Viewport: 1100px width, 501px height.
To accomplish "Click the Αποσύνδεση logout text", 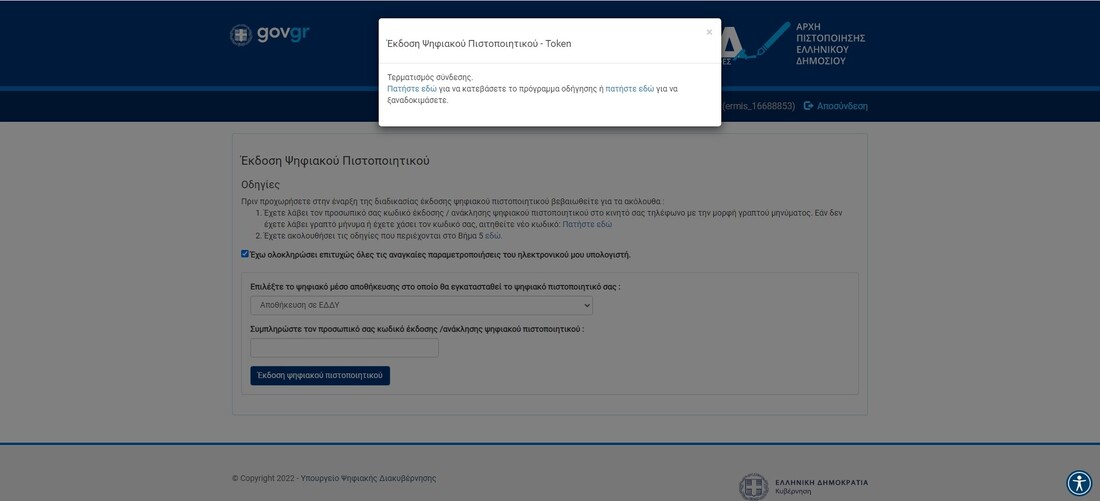I will [x=842, y=106].
